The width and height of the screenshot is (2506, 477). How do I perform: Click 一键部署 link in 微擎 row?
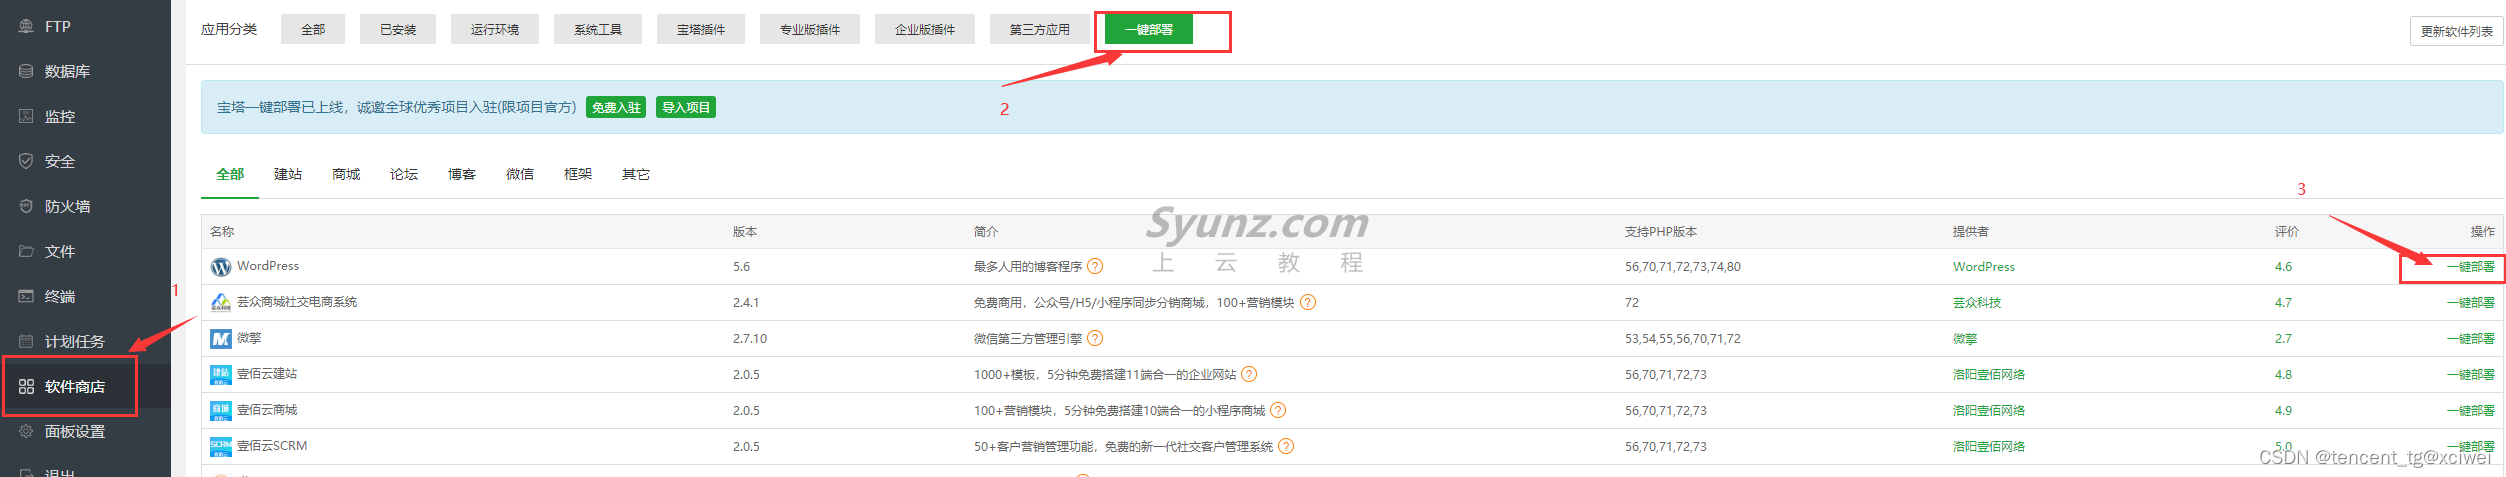(x=2471, y=339)
